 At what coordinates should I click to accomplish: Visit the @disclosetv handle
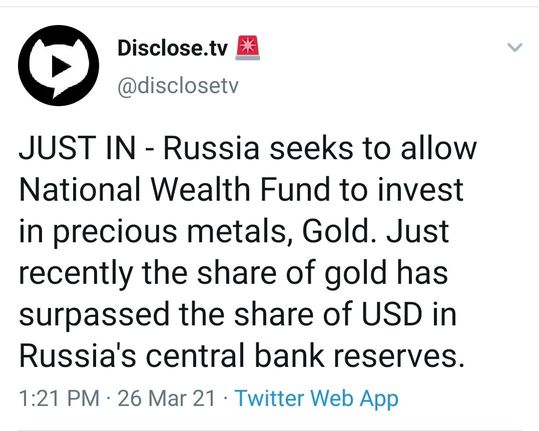click(178, 86)
